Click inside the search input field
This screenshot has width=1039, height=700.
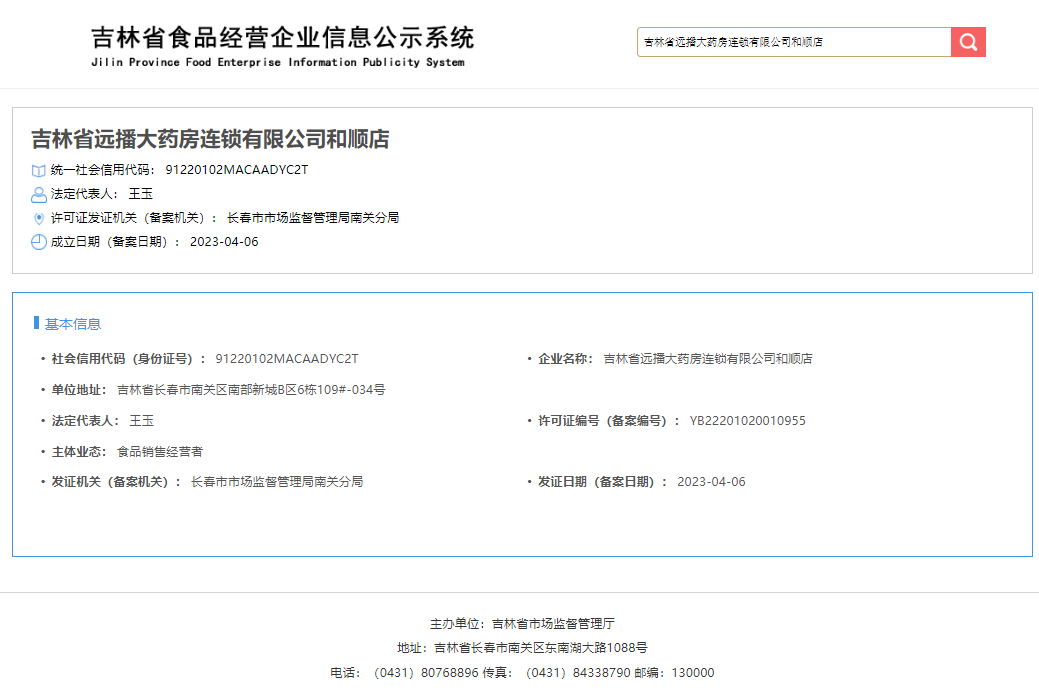[x=790, y=42]
